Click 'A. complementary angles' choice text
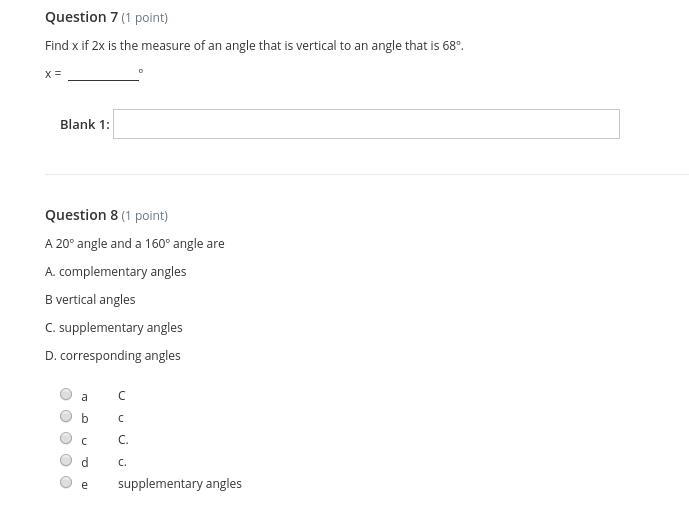The height and width of the screenshot is (530, 689). (116, 271)
